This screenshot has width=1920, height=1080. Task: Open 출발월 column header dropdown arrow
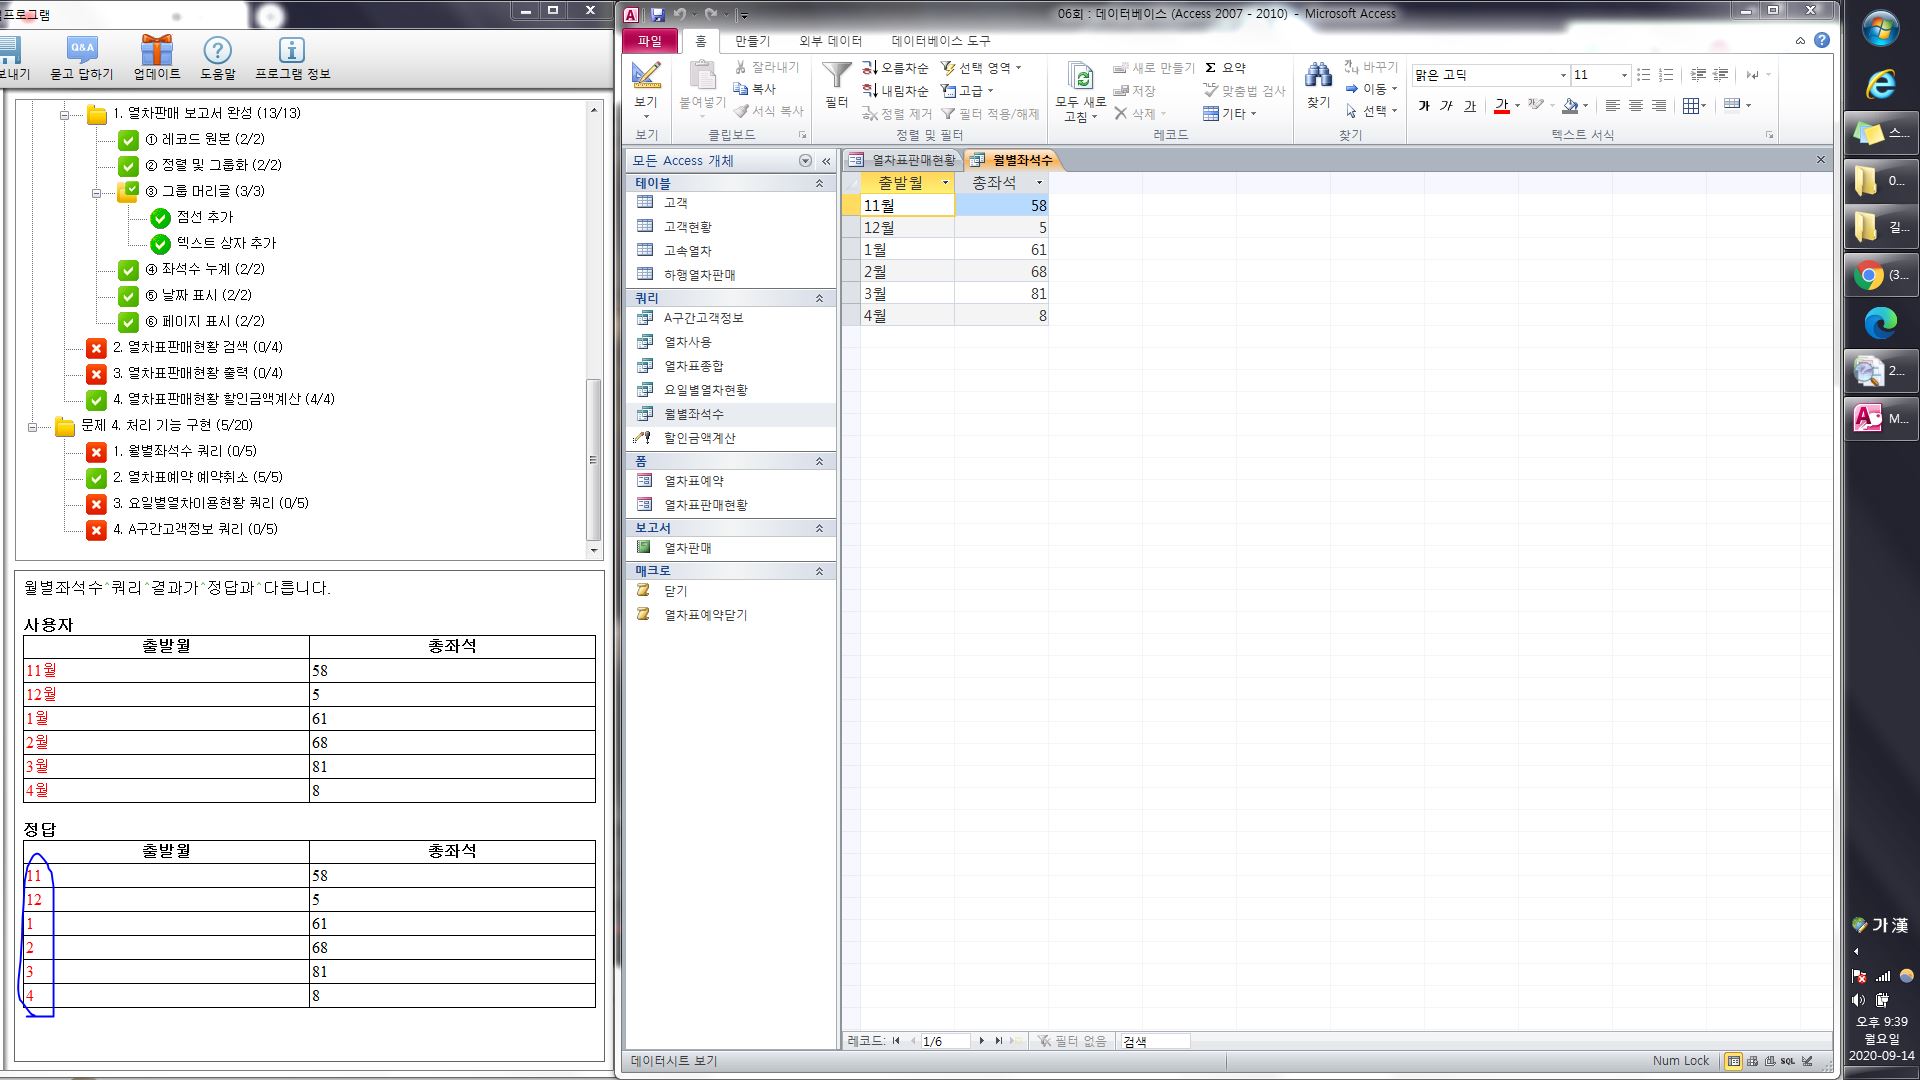point(945,183)
